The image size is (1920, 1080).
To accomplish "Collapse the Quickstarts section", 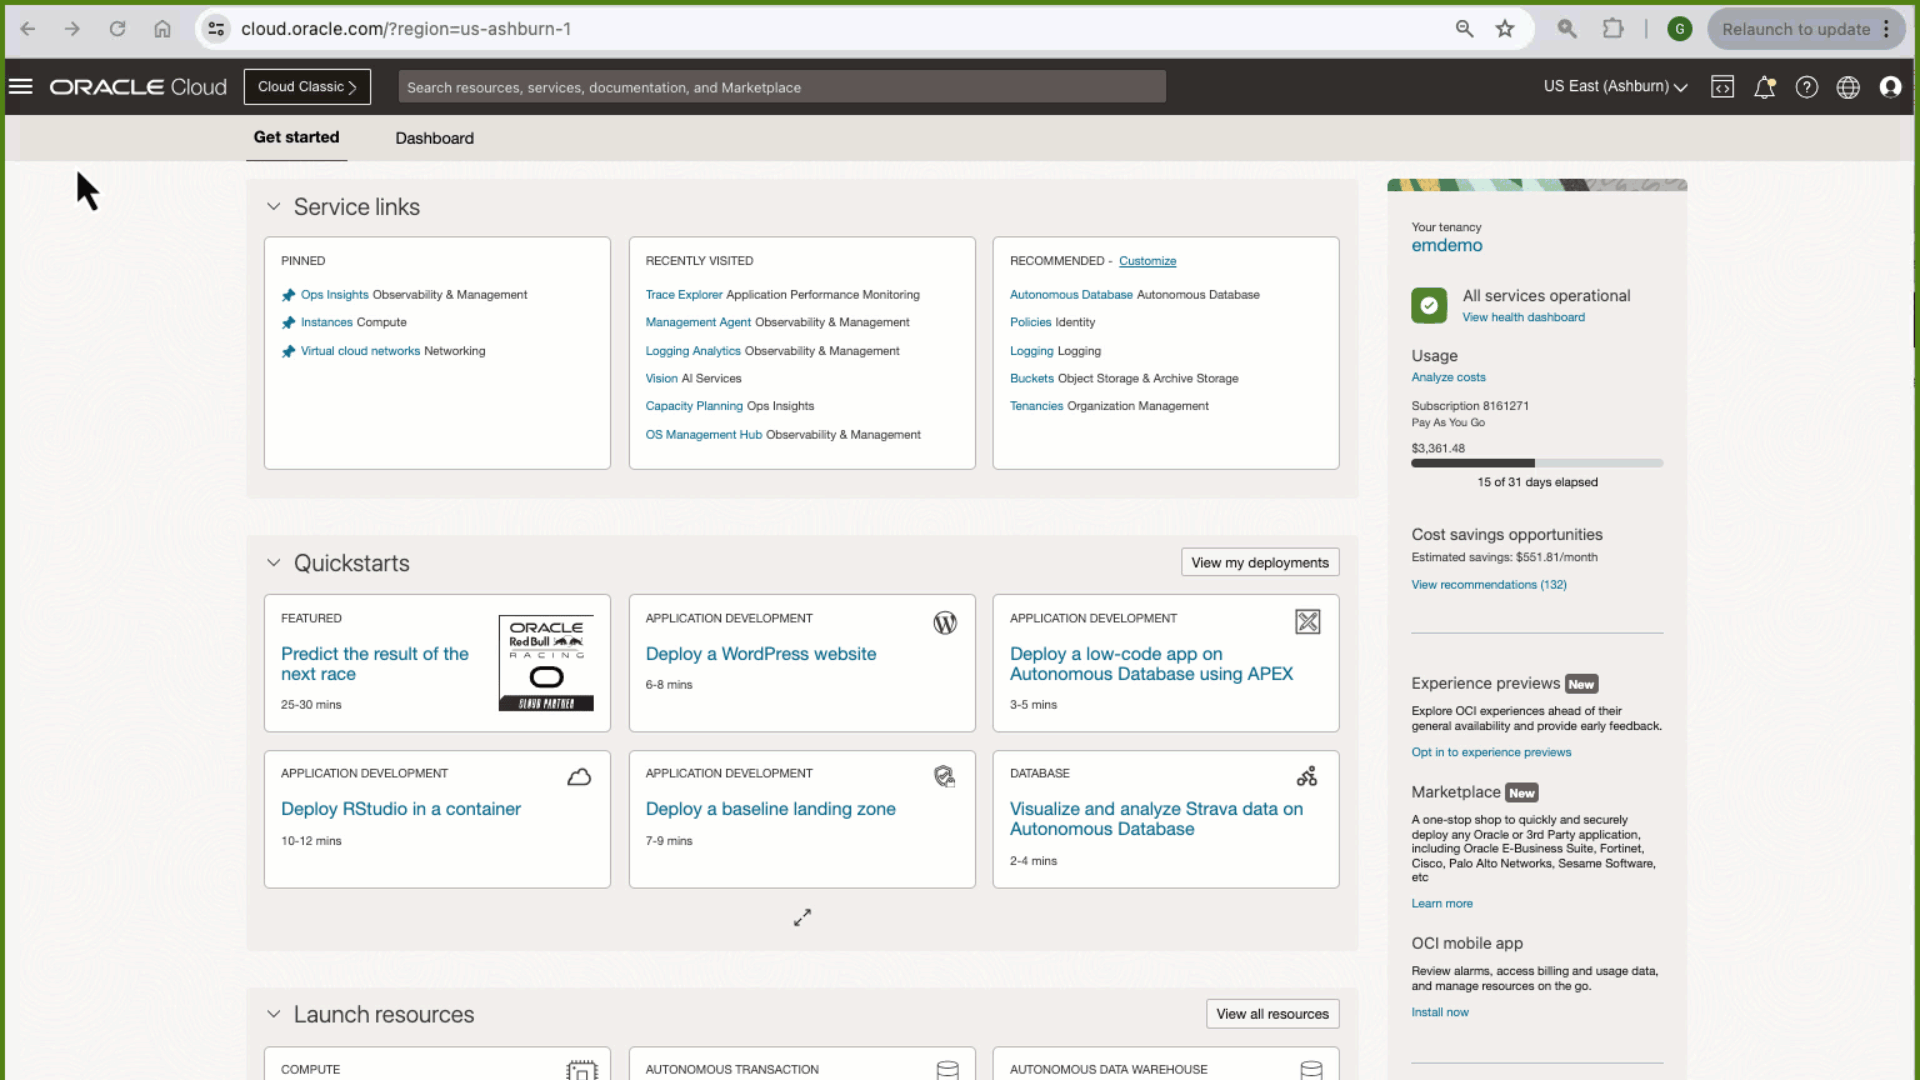I will coord(273,563).
